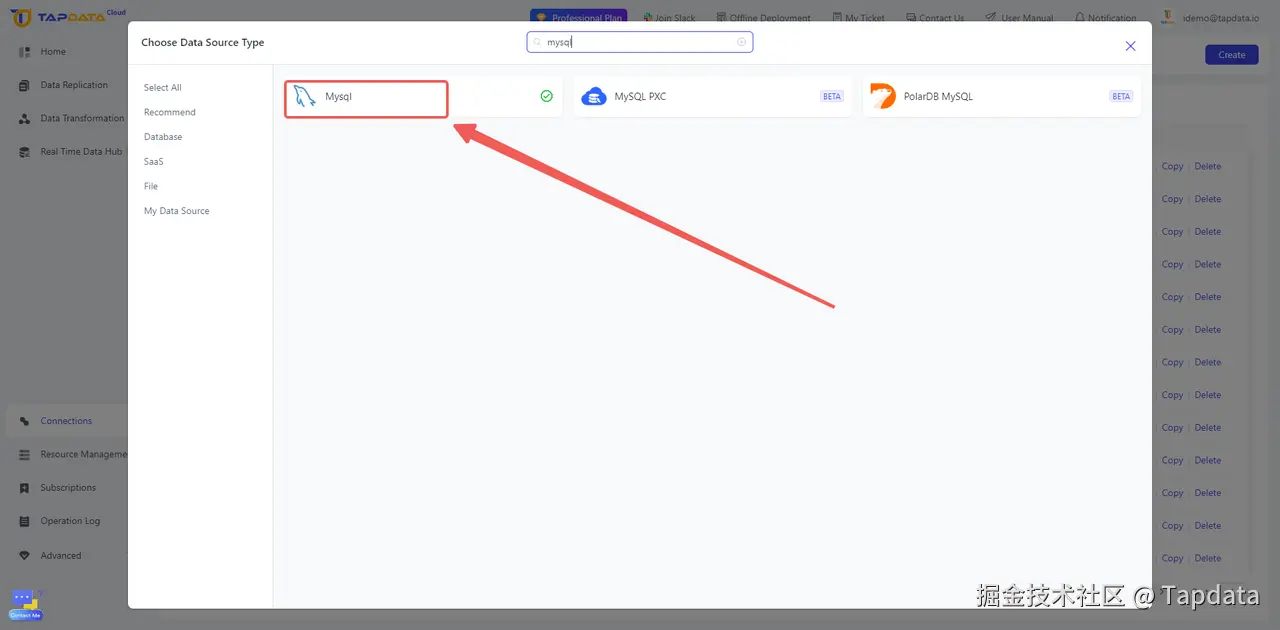Pick the PolarDB MySQL data source
This screenshot has height=630, width=1280.
1002,97
